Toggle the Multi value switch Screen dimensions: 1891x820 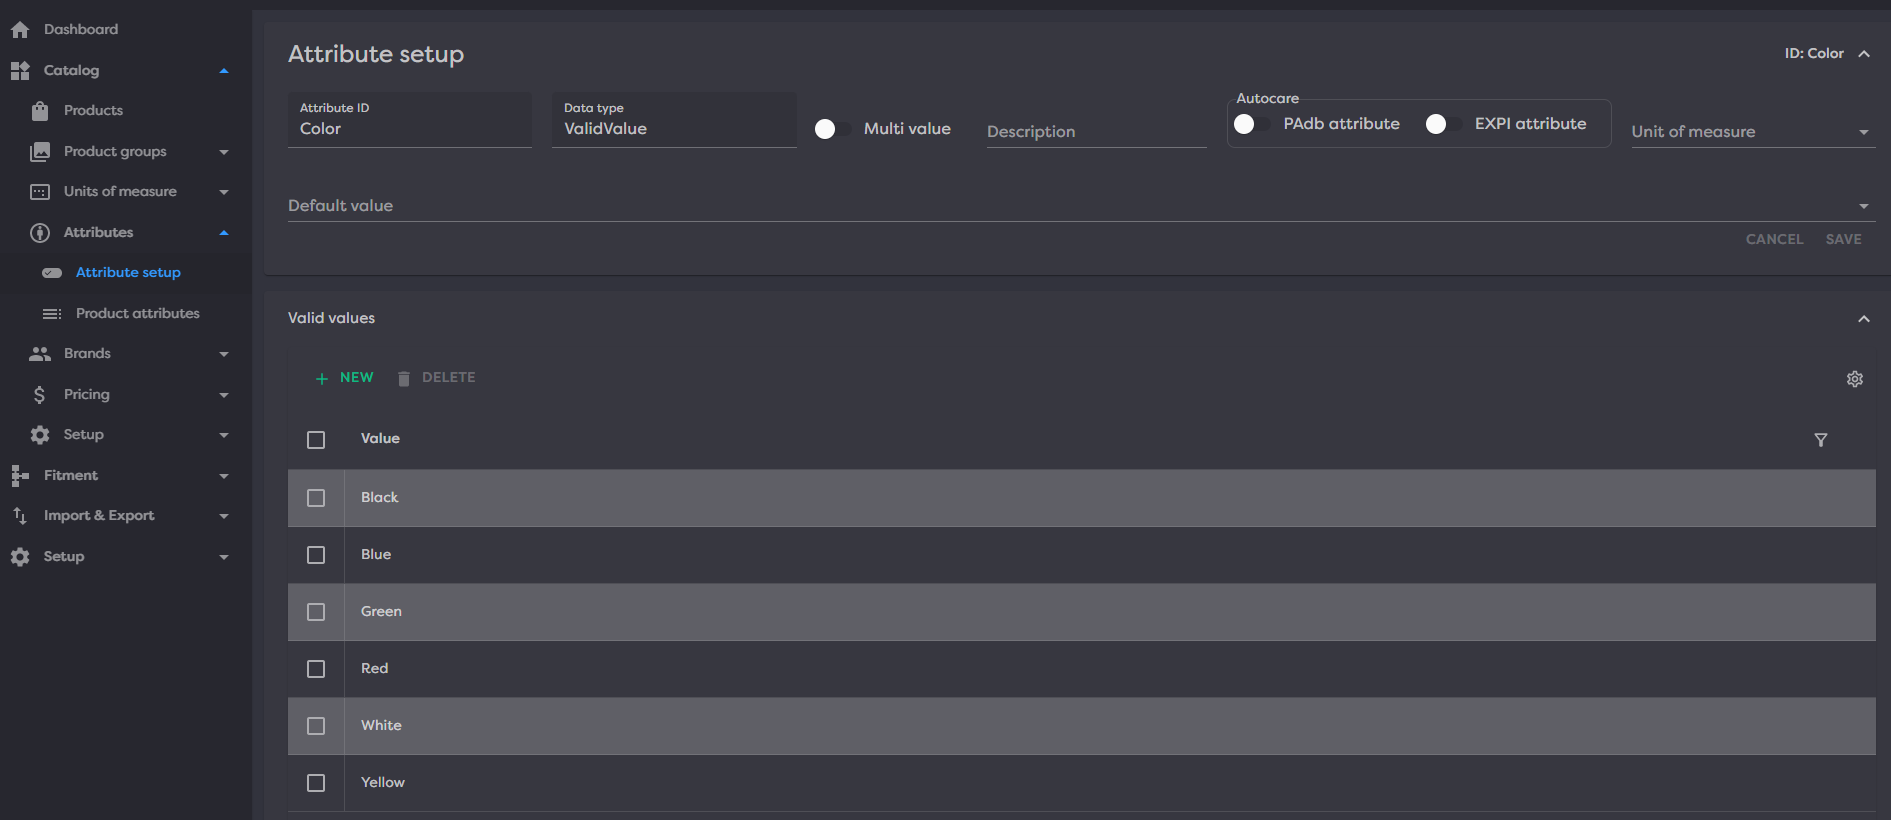832,129
